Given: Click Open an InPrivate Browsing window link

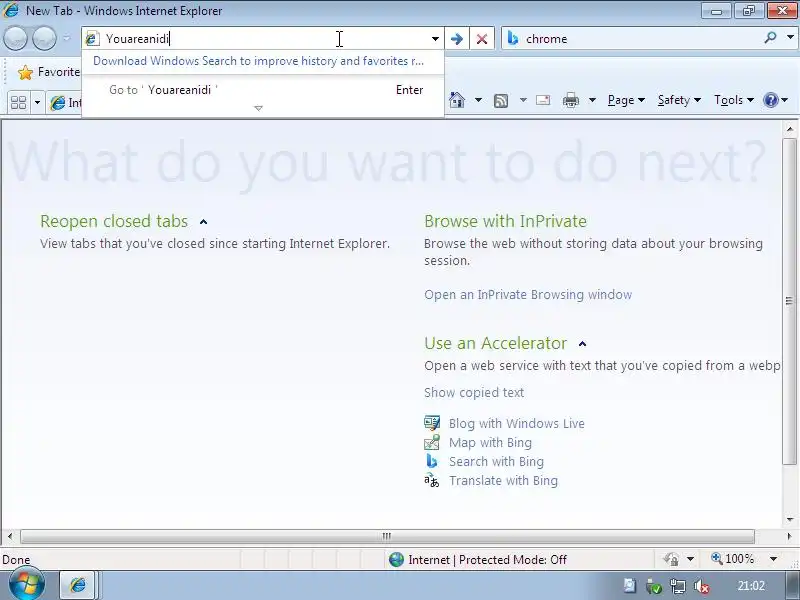Looking at the screenshot, I should coord(528,295).
